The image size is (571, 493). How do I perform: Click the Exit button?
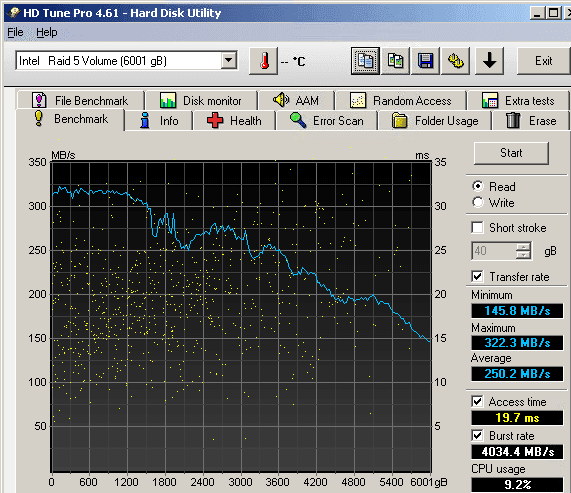point(543,61)
